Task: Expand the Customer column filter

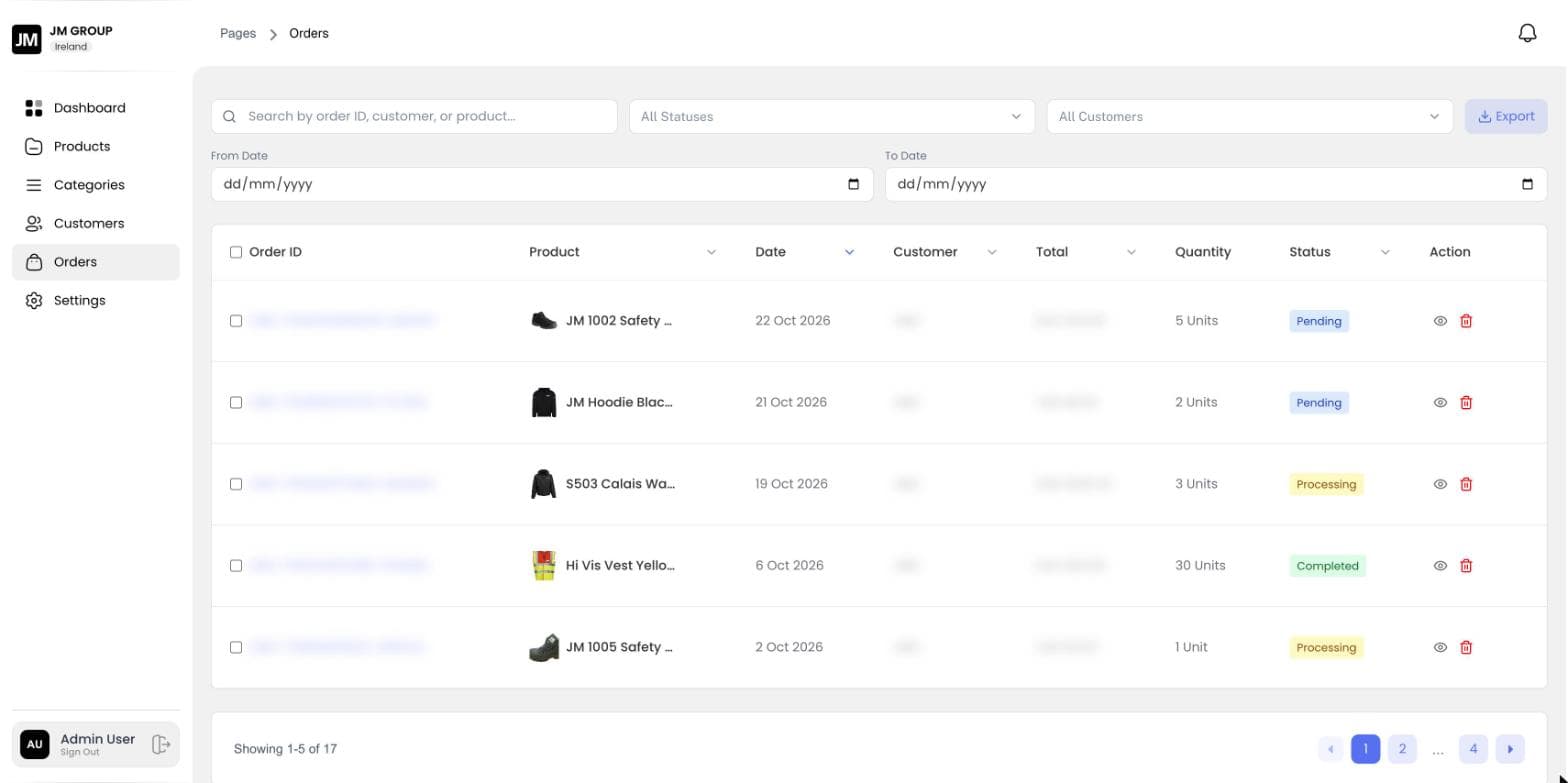Action: 992,252
